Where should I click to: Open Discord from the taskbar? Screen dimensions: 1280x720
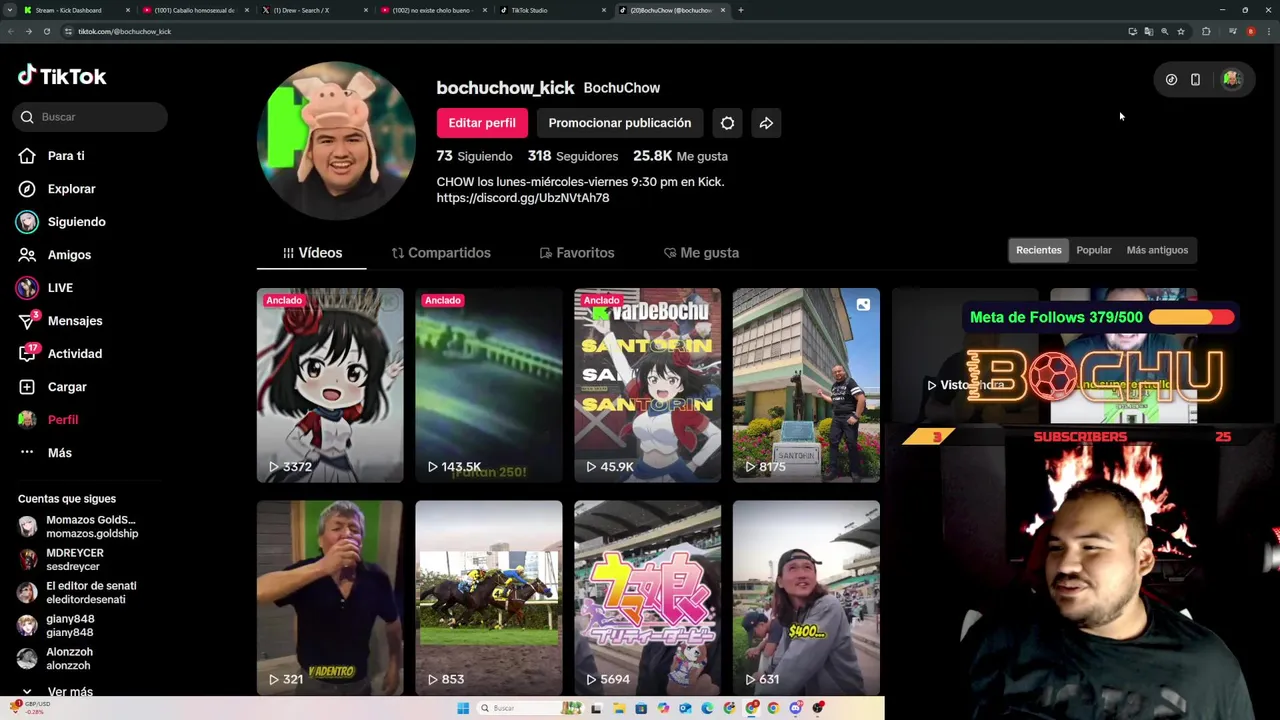[795, 708]
